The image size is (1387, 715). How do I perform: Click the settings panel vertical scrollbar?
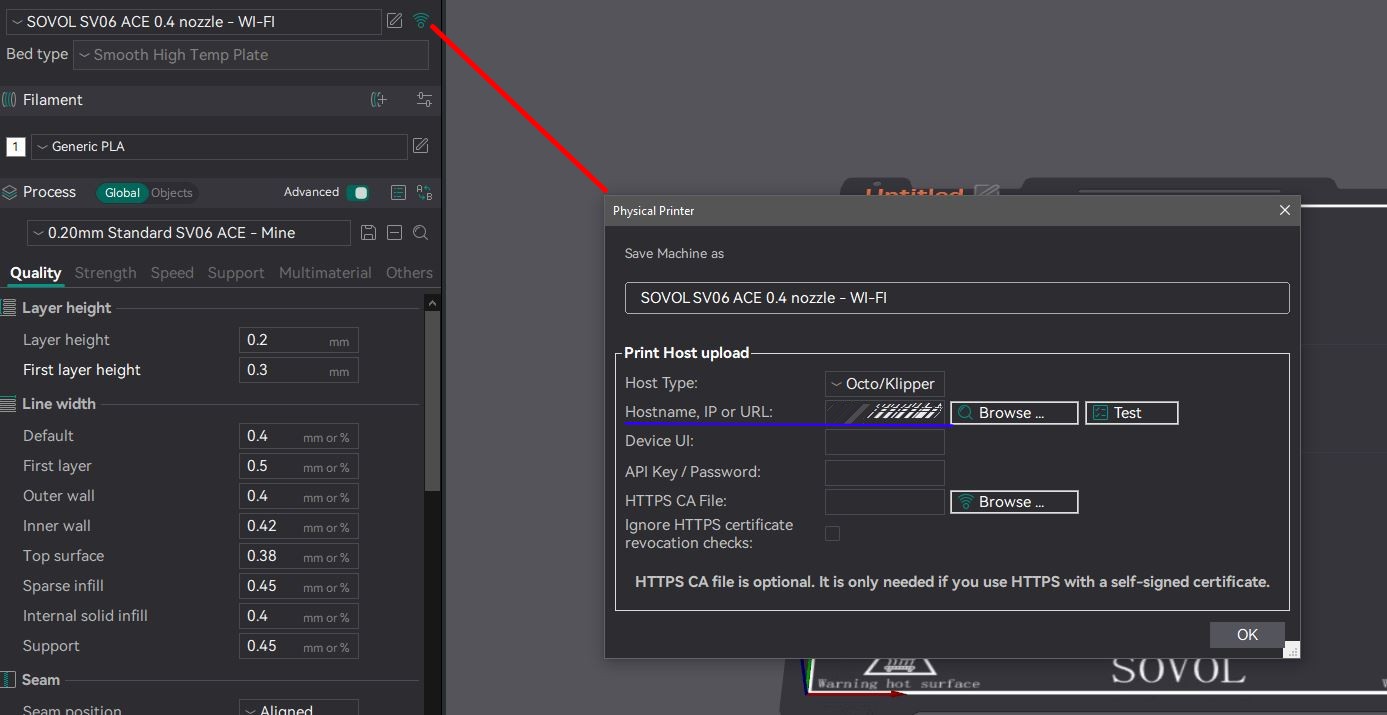(x=432, y=400)
